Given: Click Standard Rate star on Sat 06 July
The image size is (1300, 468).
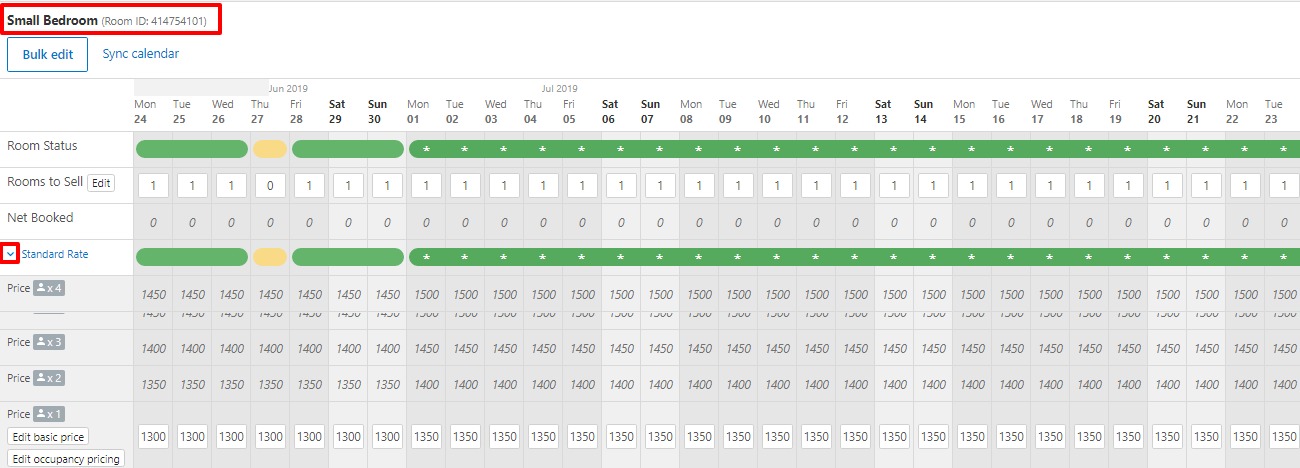Looking at the screenshot, I should click(621, 258).
